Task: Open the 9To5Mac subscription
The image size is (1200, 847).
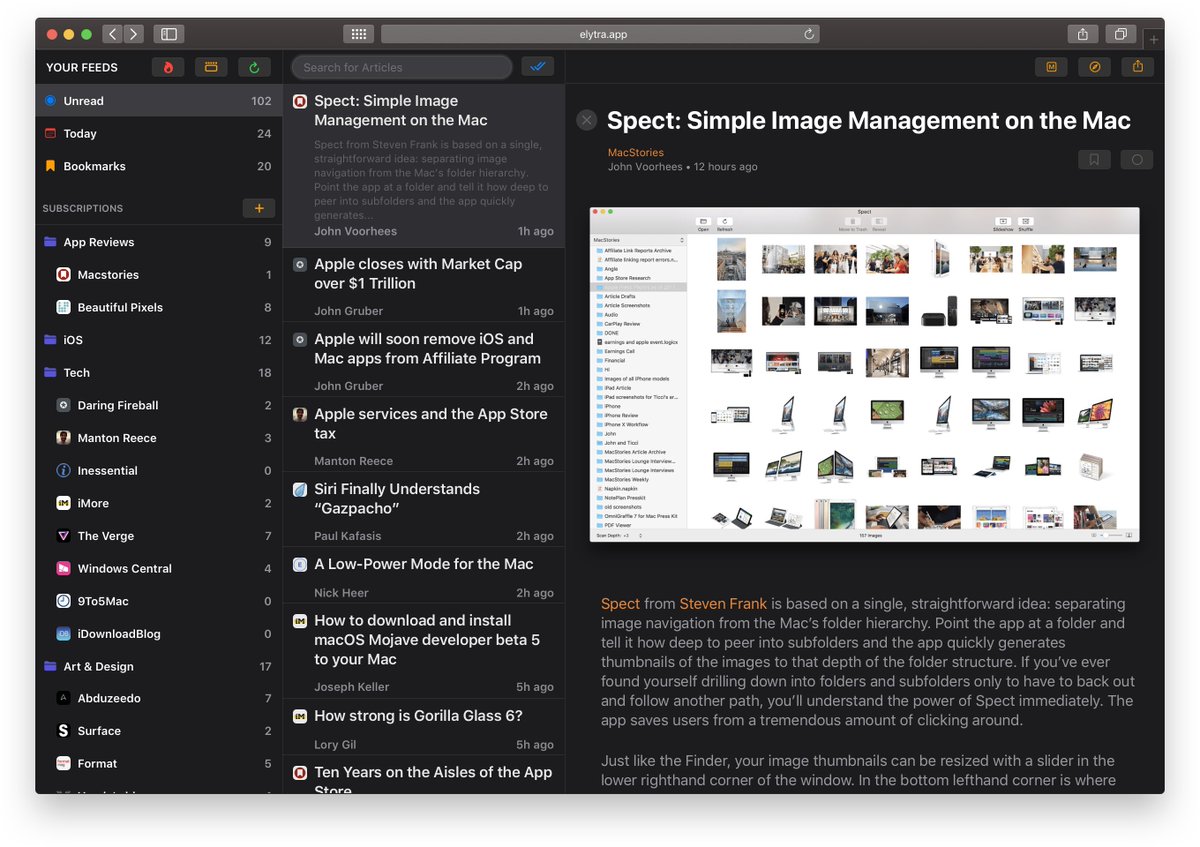Action: [159, 601]
